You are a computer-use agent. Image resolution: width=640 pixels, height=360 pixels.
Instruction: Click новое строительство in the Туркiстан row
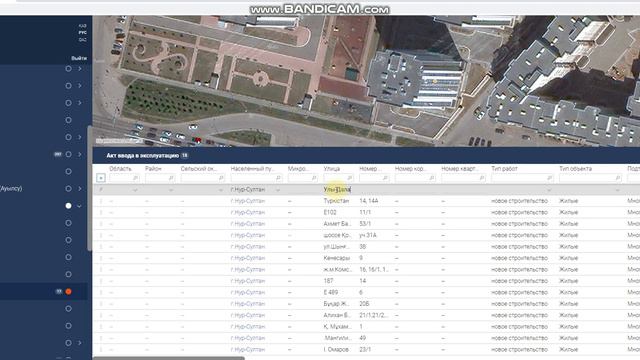[x=519, y=201]
